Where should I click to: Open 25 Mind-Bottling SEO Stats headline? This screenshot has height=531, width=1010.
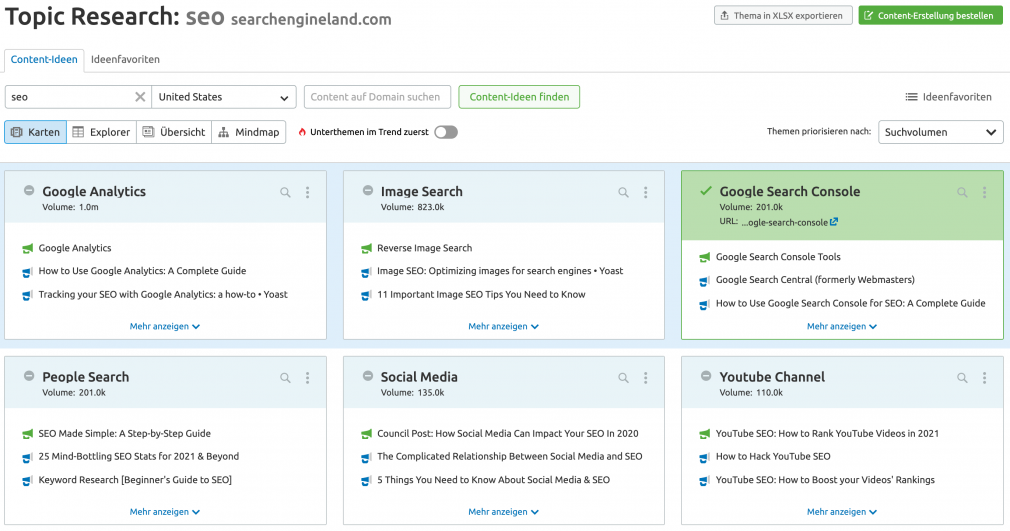[x=138, y=456]
